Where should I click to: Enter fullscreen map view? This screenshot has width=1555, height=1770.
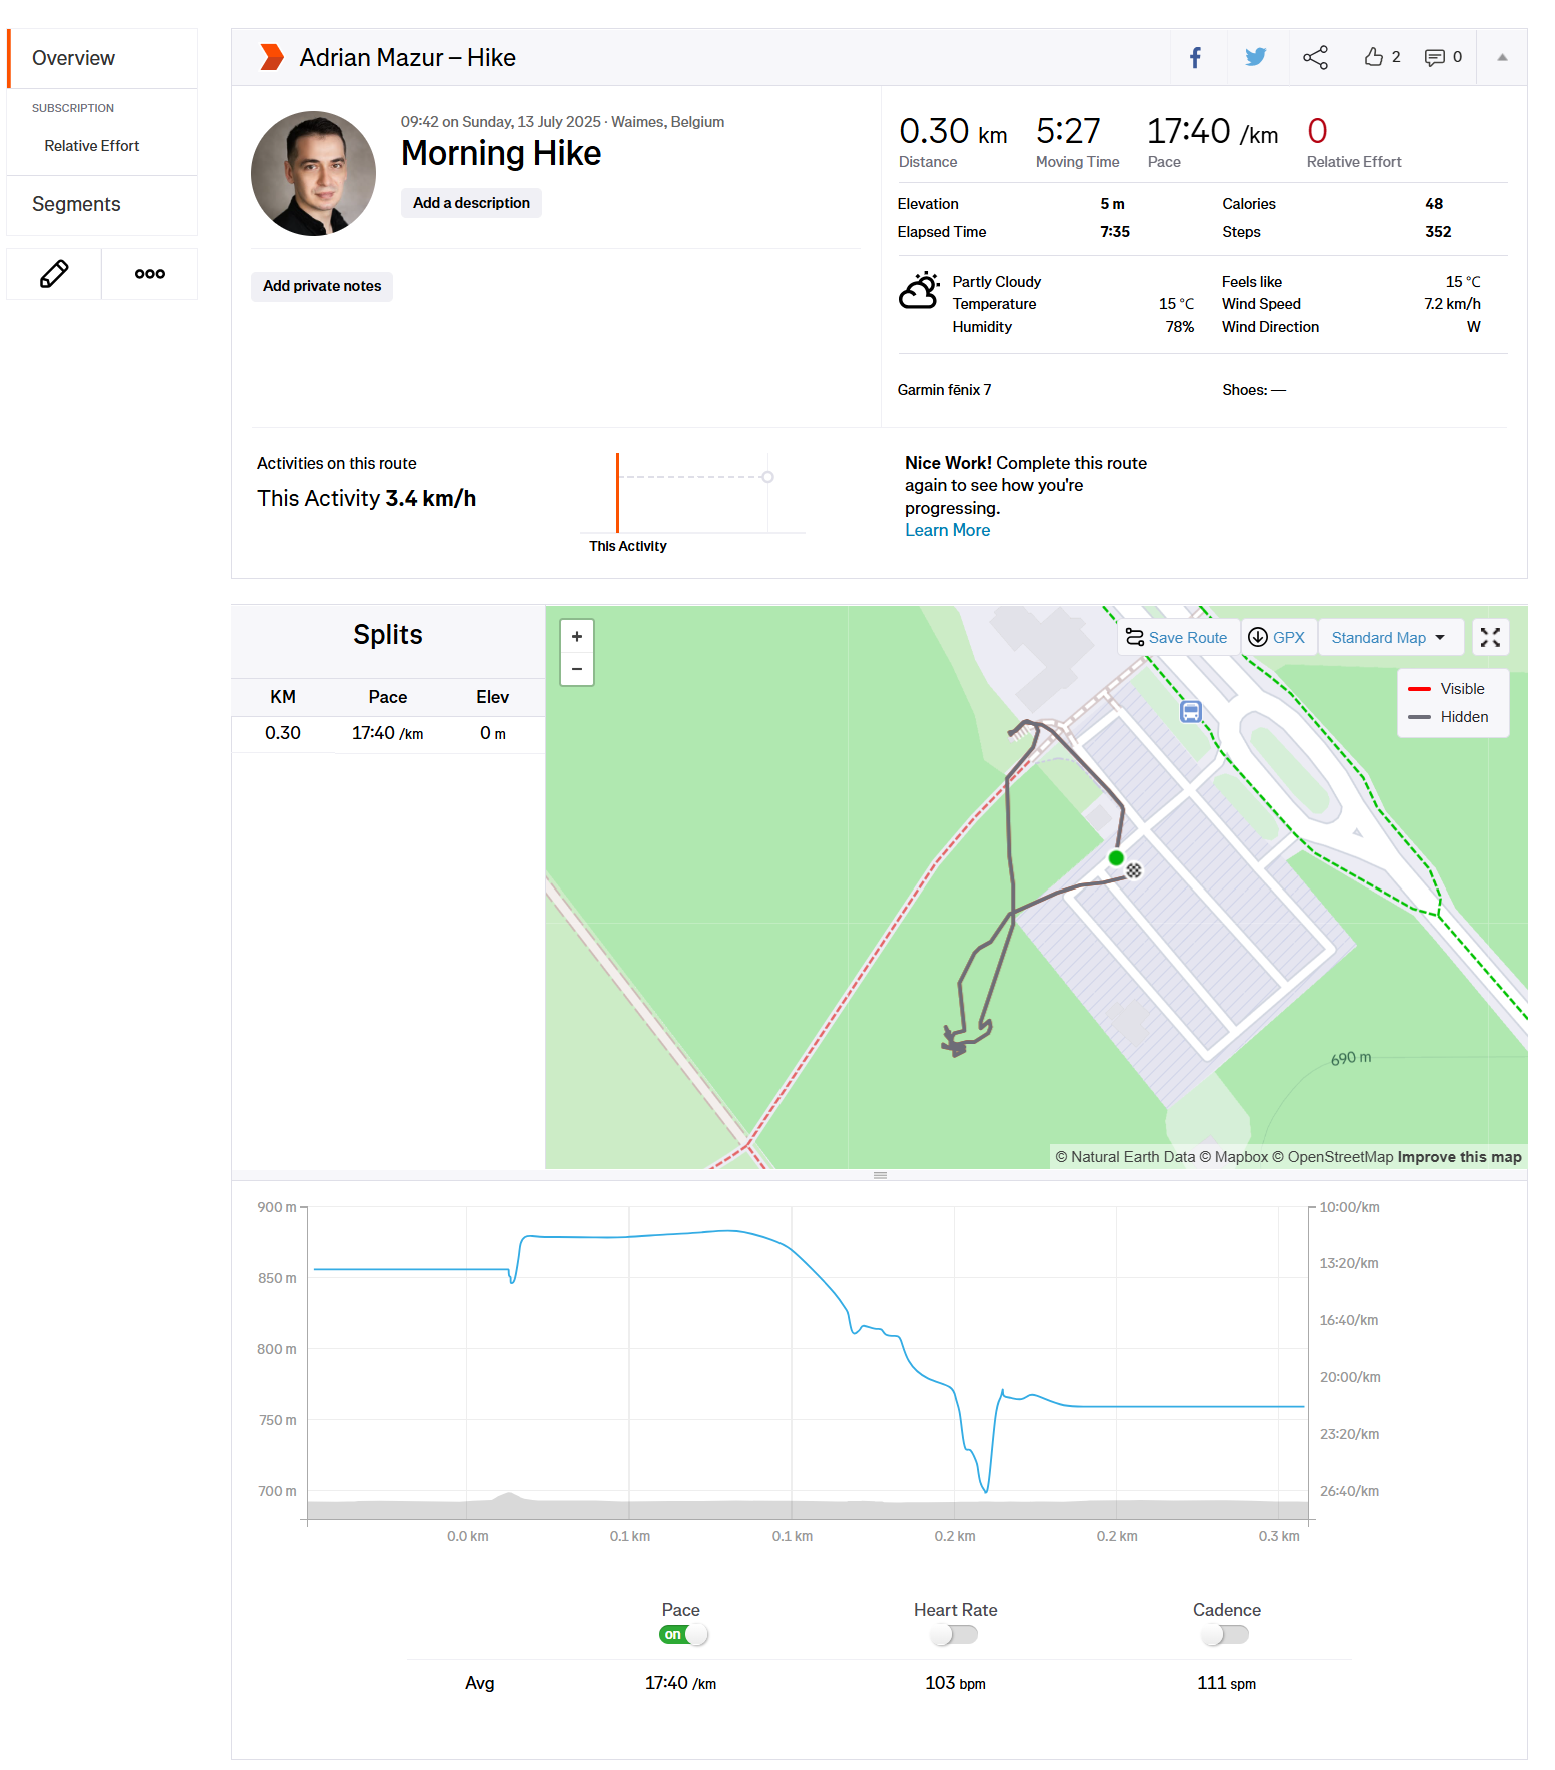(1490, 637)
